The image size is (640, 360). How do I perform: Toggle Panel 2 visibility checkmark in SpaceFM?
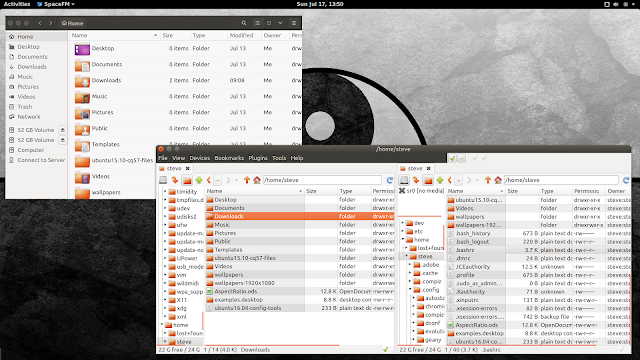coord(461,158)
